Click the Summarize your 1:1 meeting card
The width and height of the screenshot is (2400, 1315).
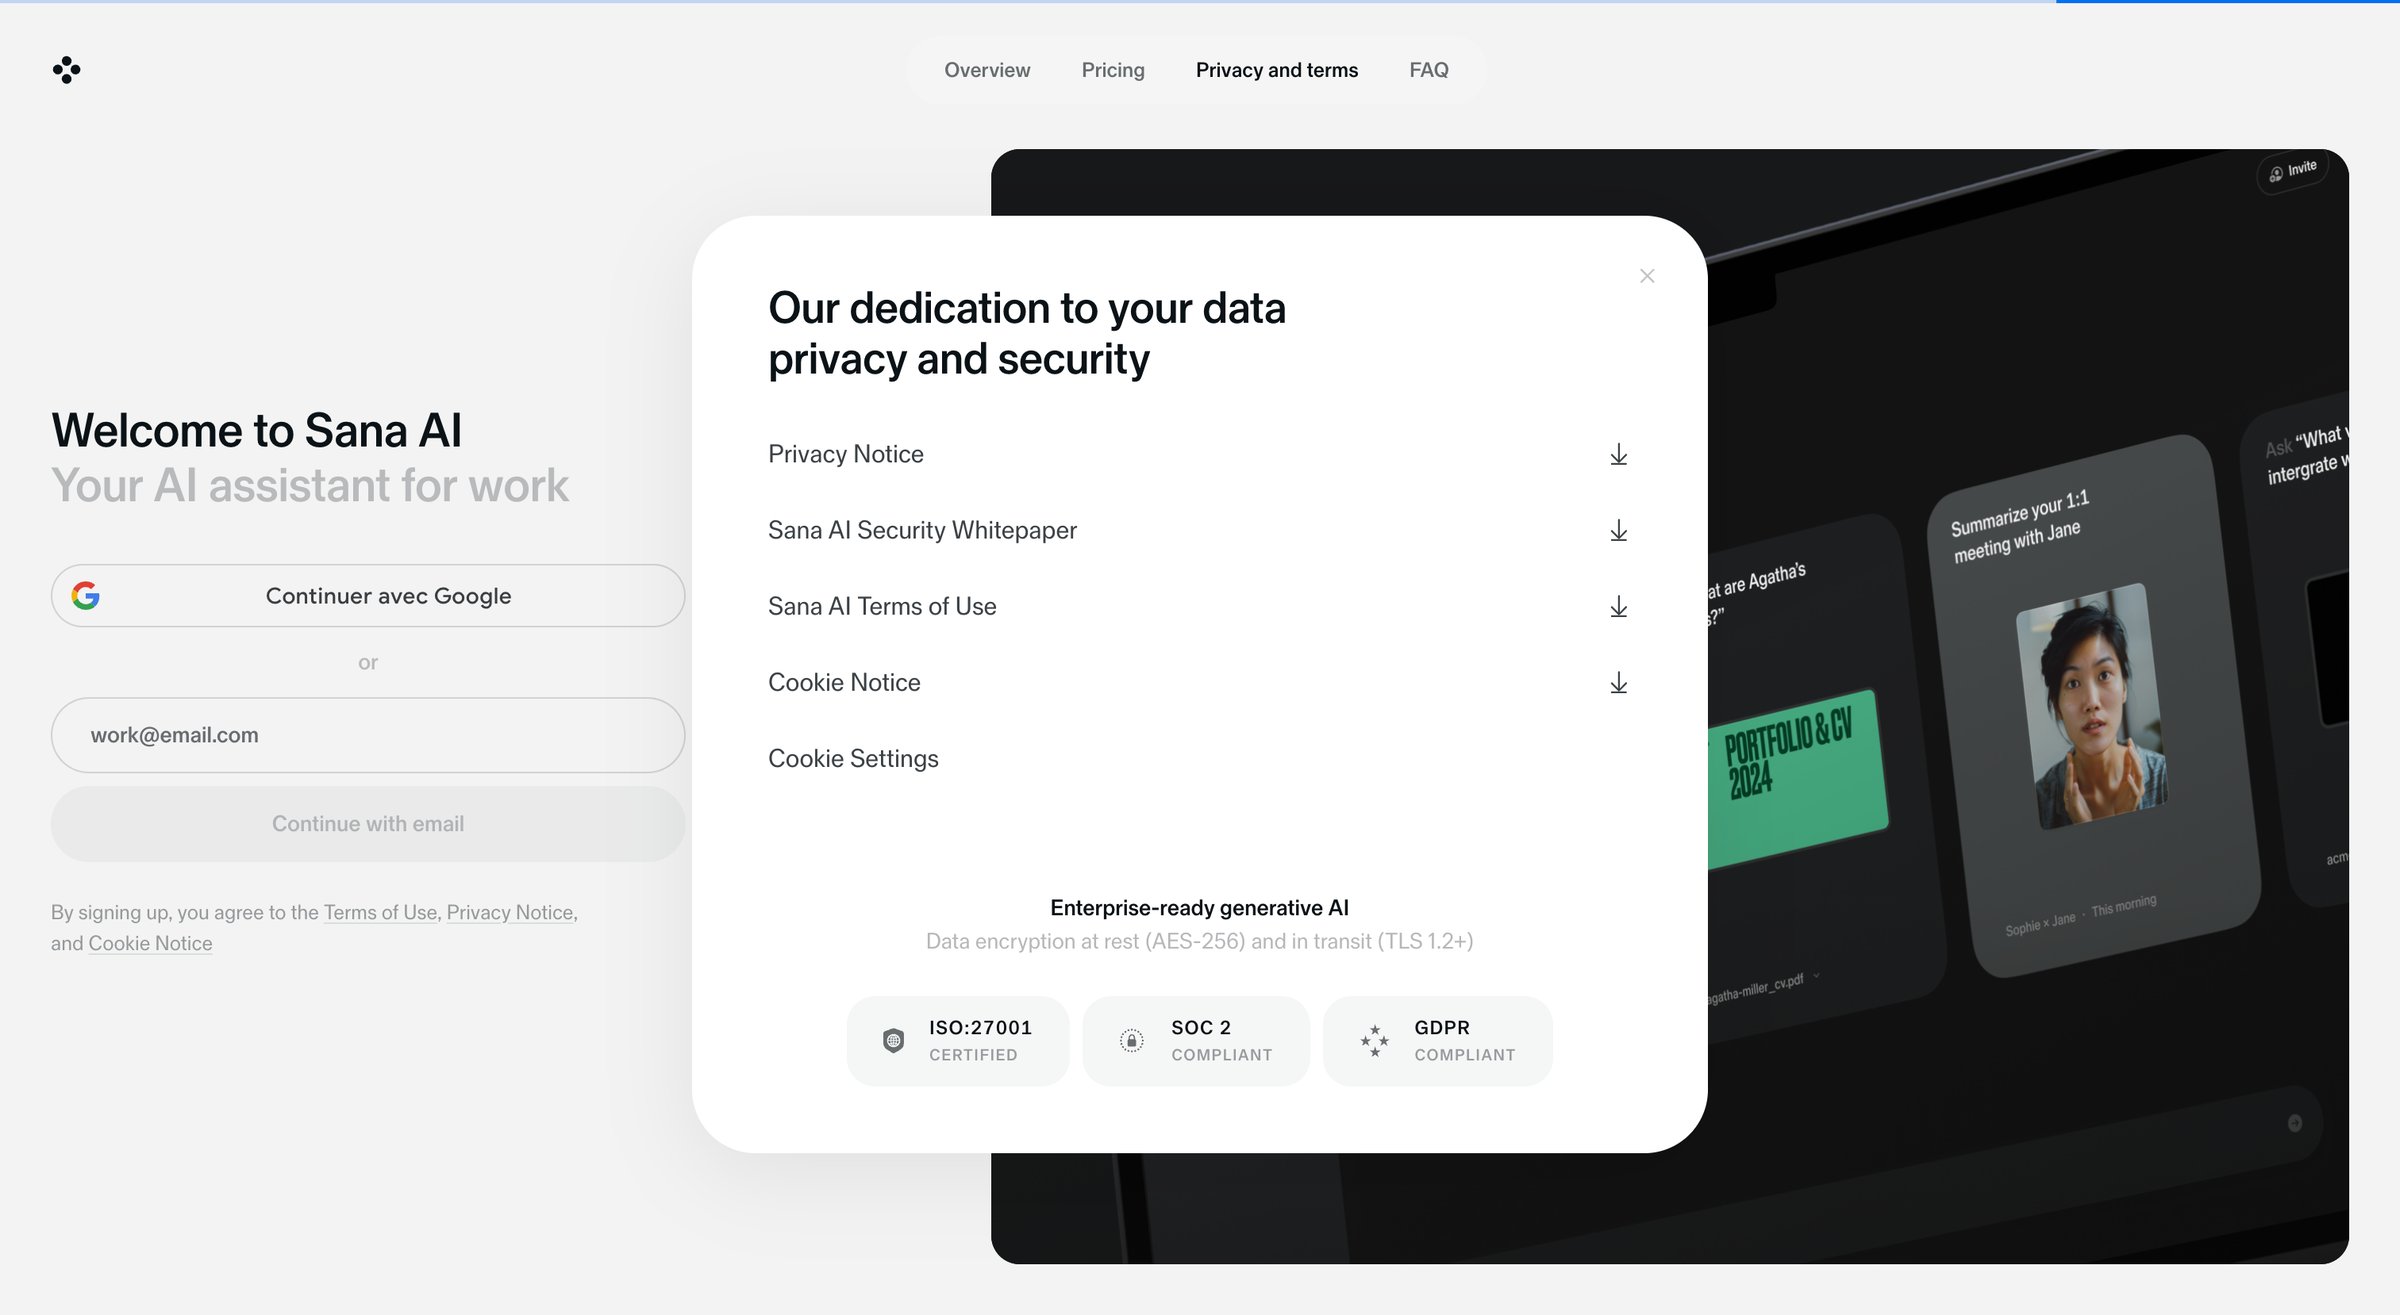2094,706
